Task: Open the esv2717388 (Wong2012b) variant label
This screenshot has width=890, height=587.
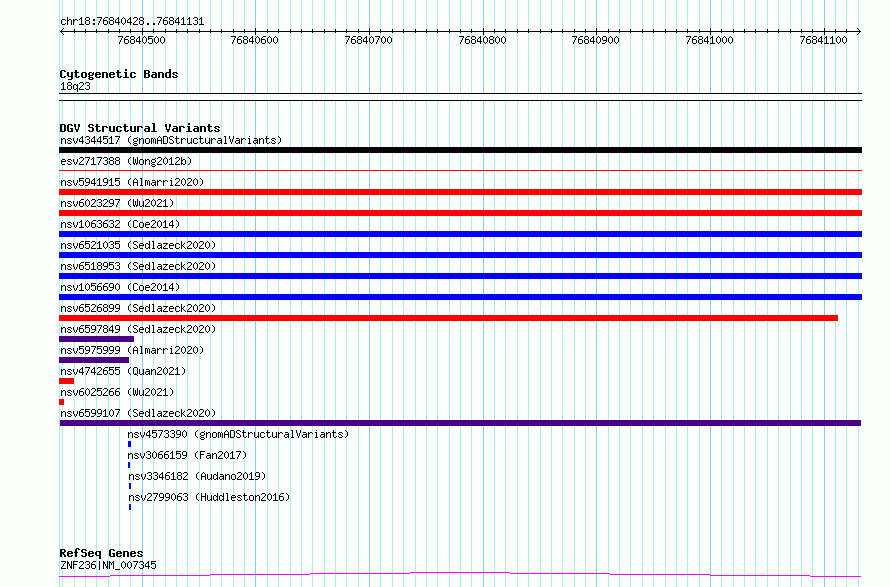Action: [x=126, y=161]
